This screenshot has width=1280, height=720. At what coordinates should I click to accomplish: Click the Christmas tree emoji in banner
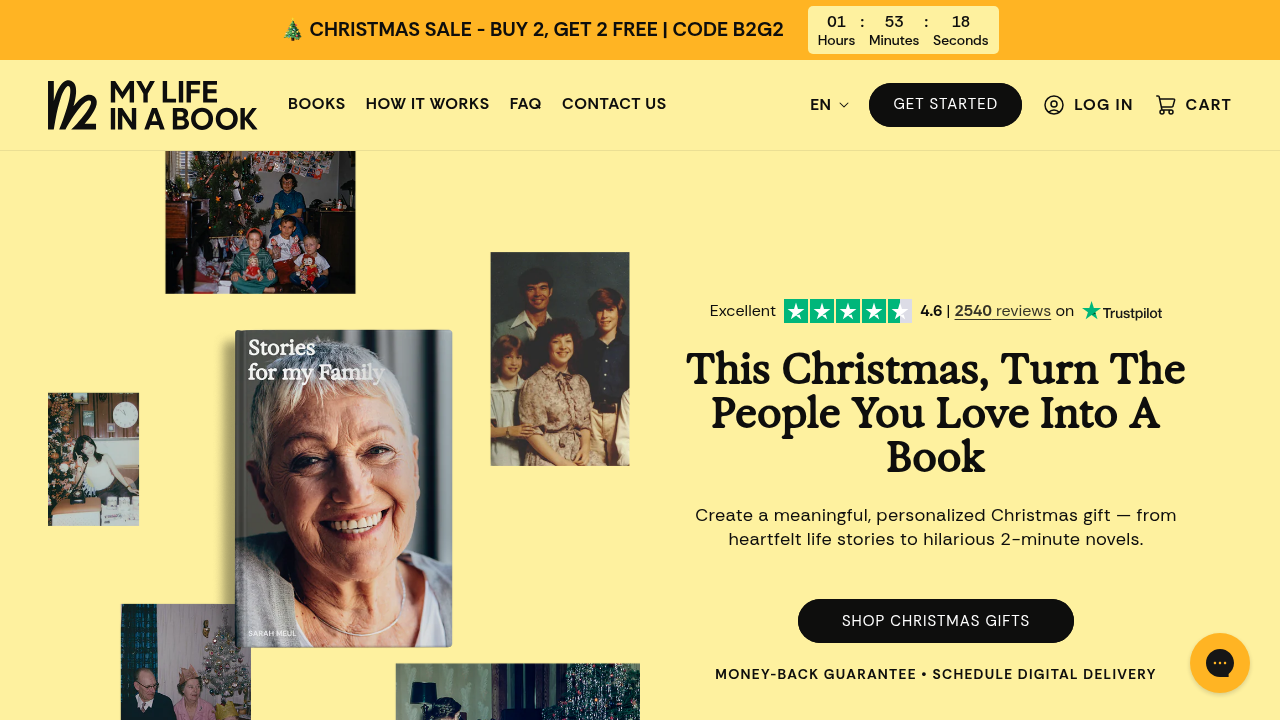(293, 30)
